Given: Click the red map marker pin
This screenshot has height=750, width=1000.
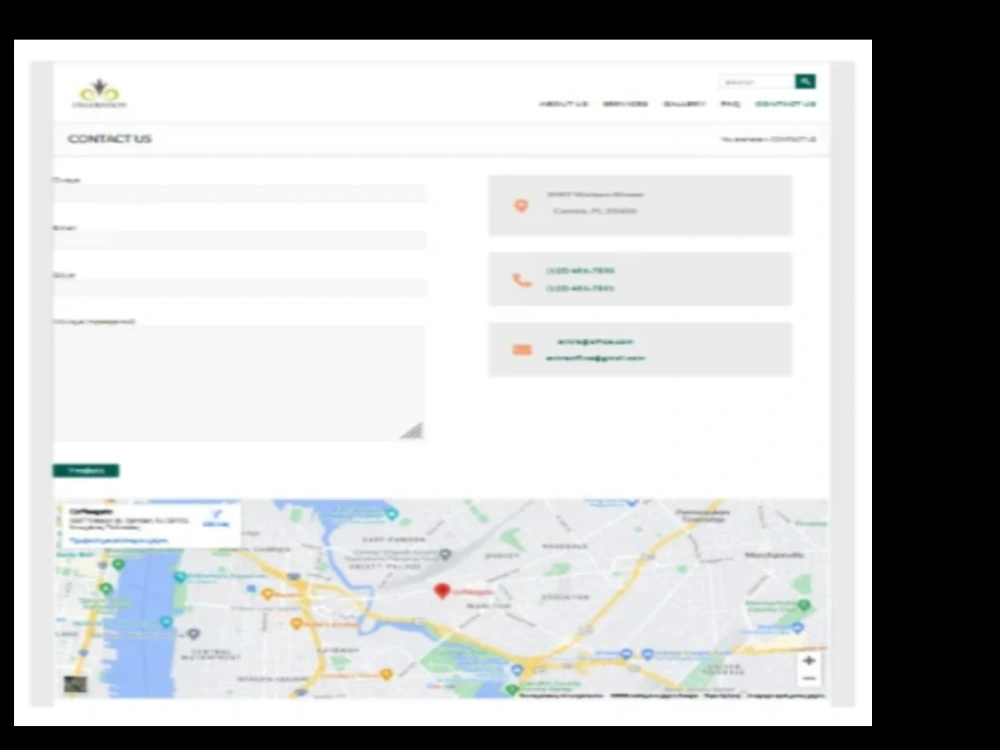Looking at the screenshot, I should pyautogui.click(x=441, y=591).
